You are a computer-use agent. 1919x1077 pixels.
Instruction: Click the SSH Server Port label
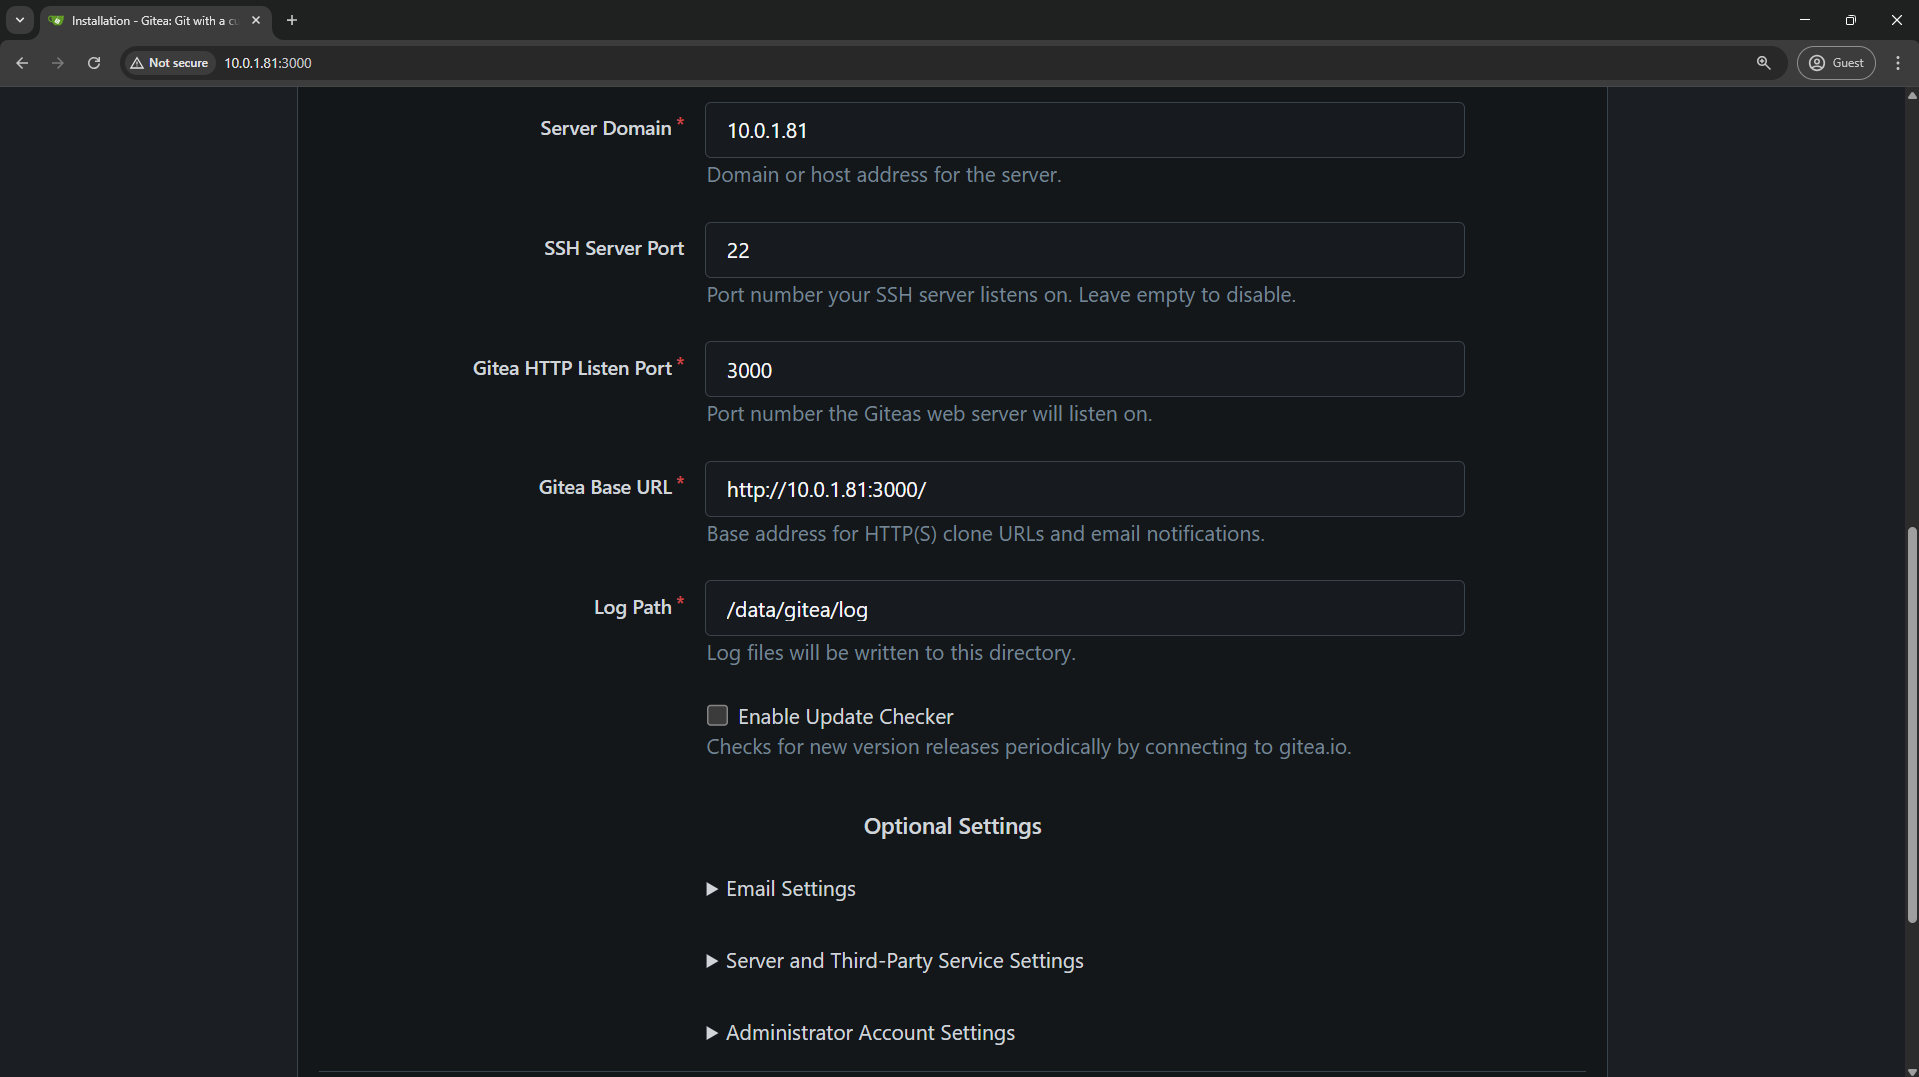pos(614,248)
